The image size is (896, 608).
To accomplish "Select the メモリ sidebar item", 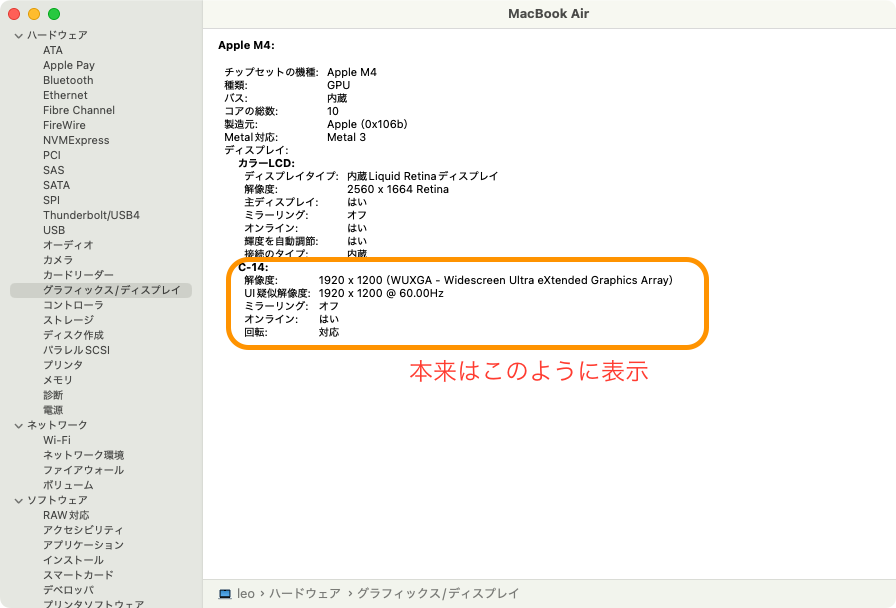I will pos(57,380).
